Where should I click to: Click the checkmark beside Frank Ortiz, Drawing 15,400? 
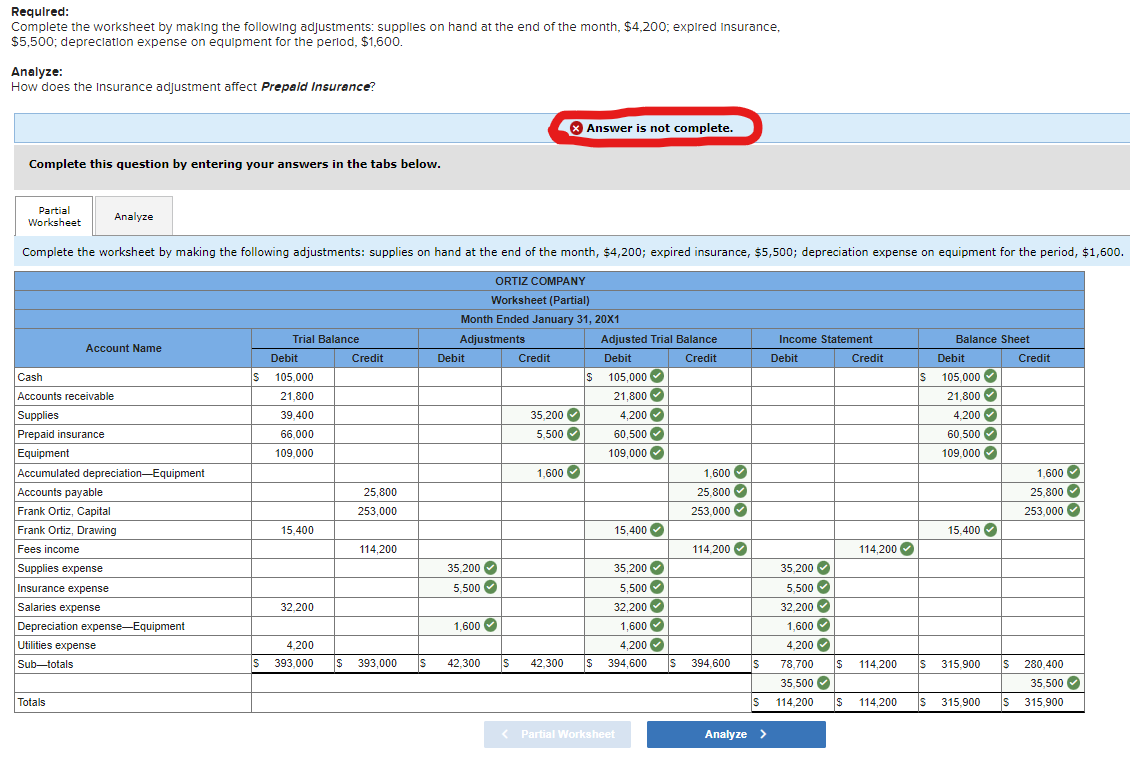658,529
